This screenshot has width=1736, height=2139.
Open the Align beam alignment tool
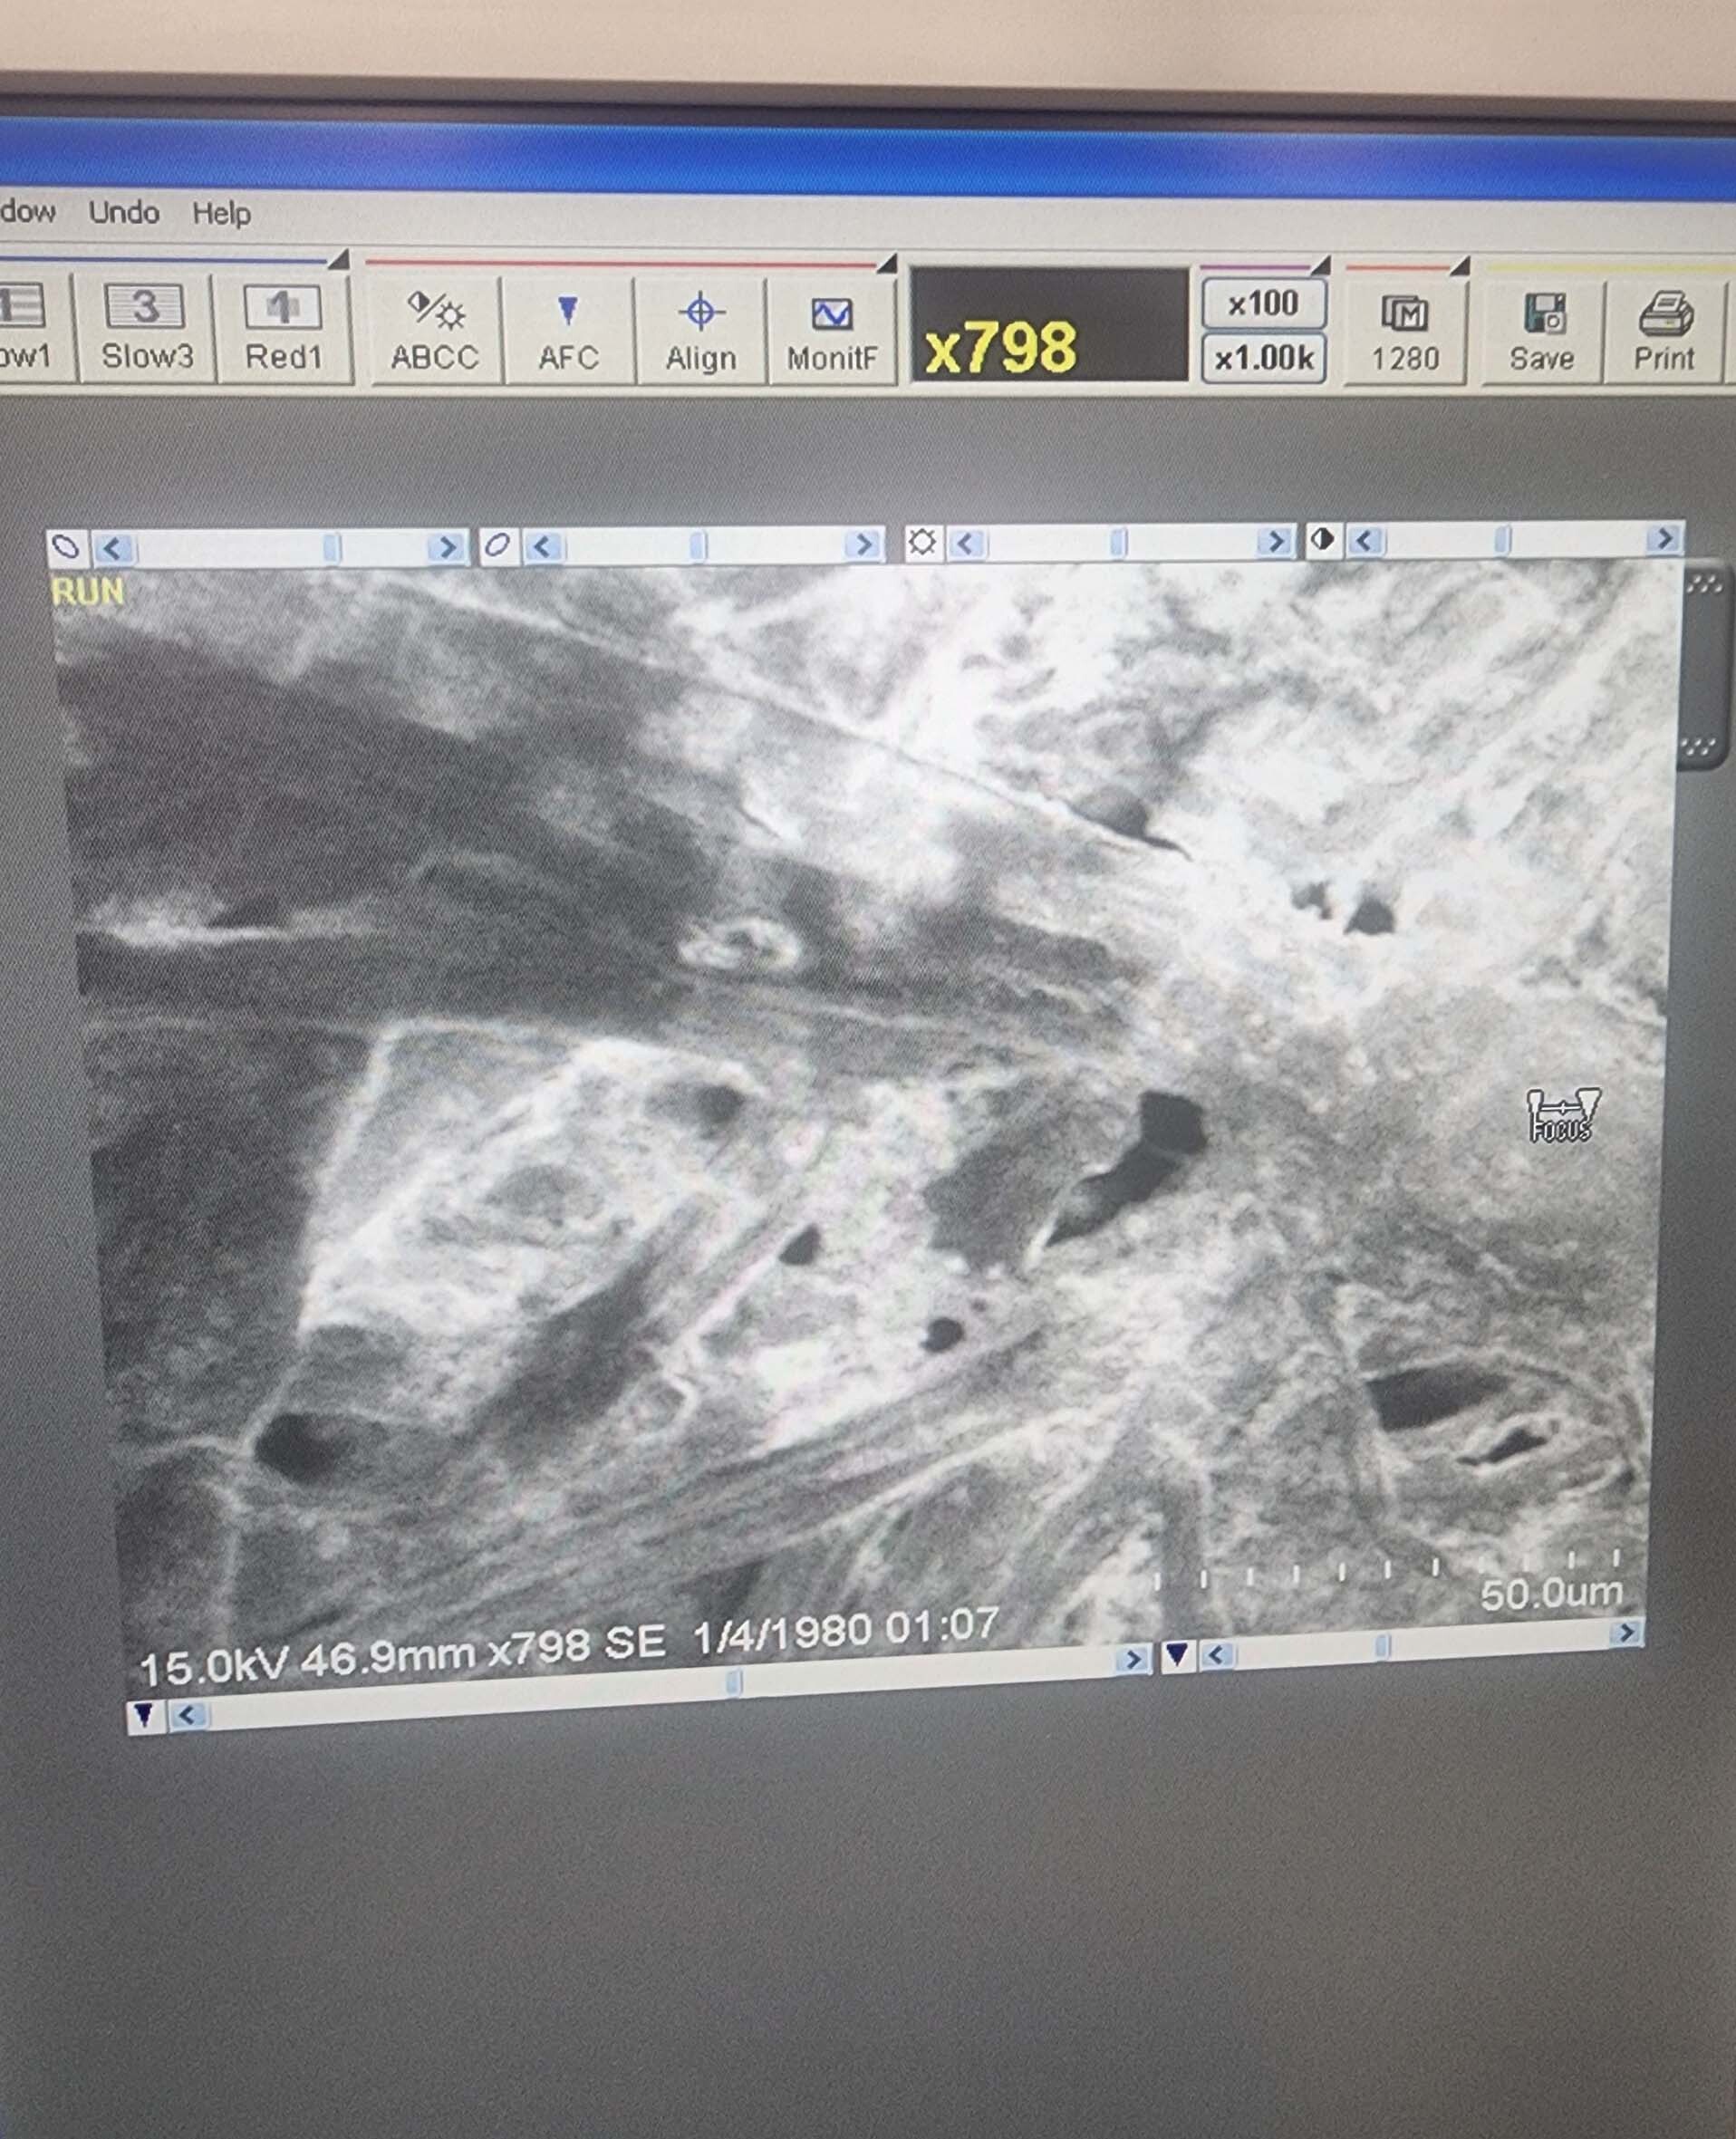pyautogui.click(x=700, y=332)
